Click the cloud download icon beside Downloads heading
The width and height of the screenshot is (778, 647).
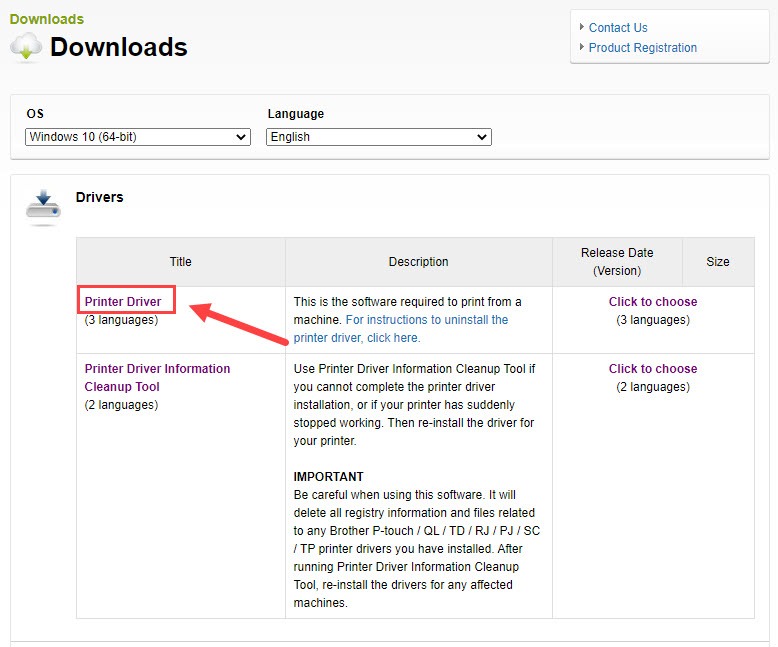26,47
